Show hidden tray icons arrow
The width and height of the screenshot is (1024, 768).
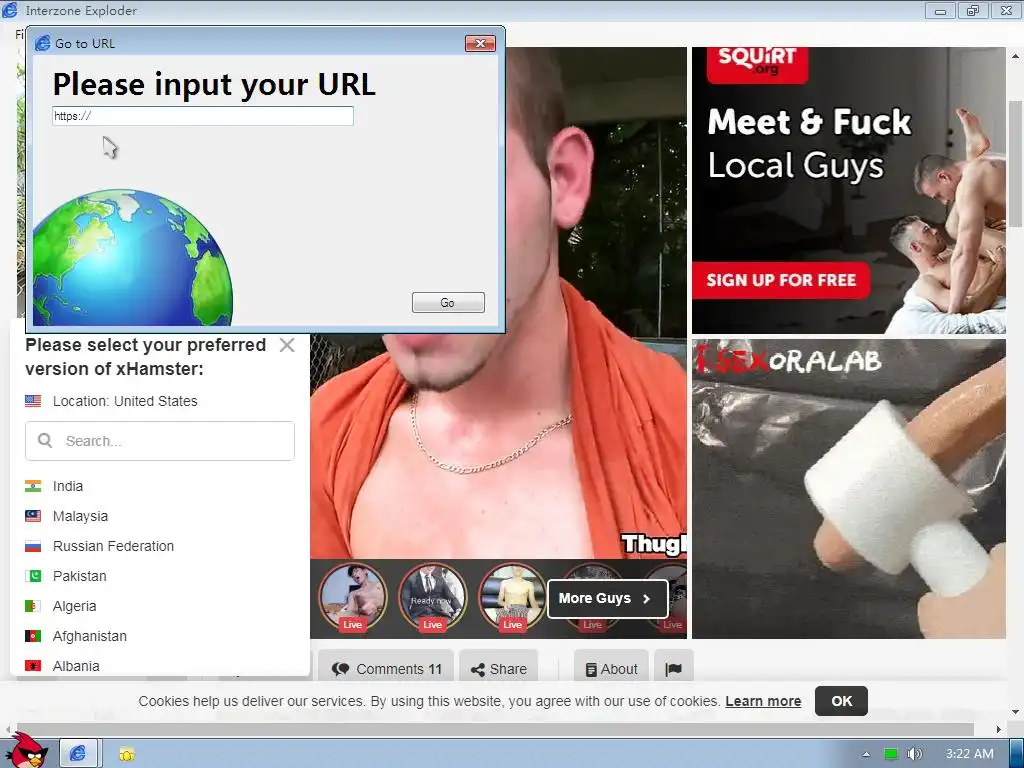click(x=866, y=754)
